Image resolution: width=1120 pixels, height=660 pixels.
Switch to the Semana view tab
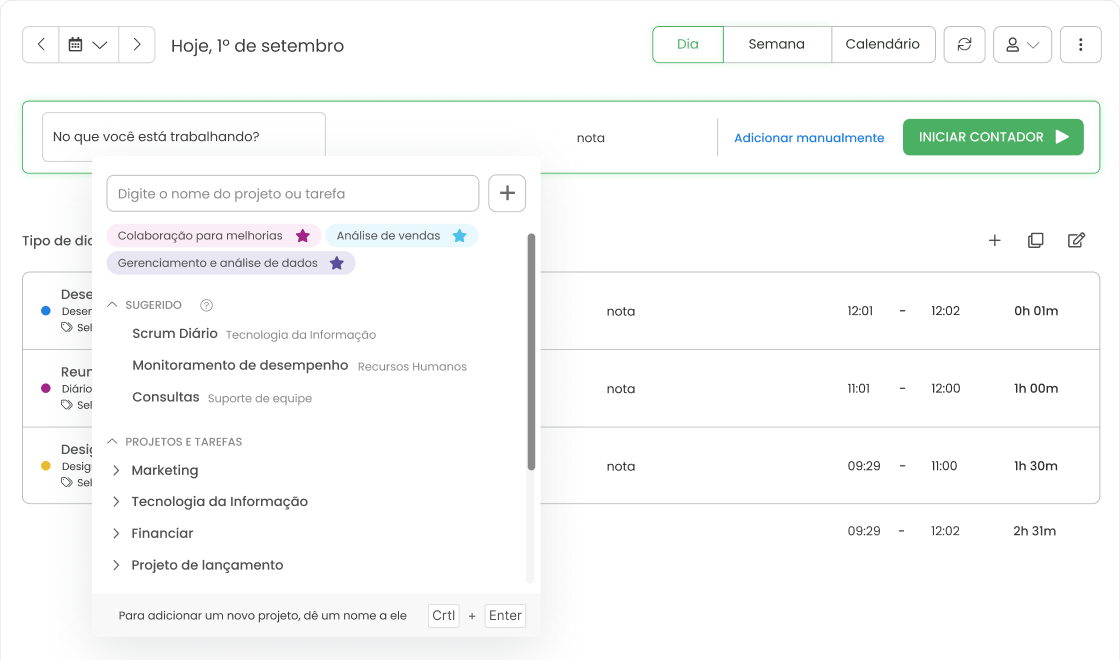click(776, 45)
